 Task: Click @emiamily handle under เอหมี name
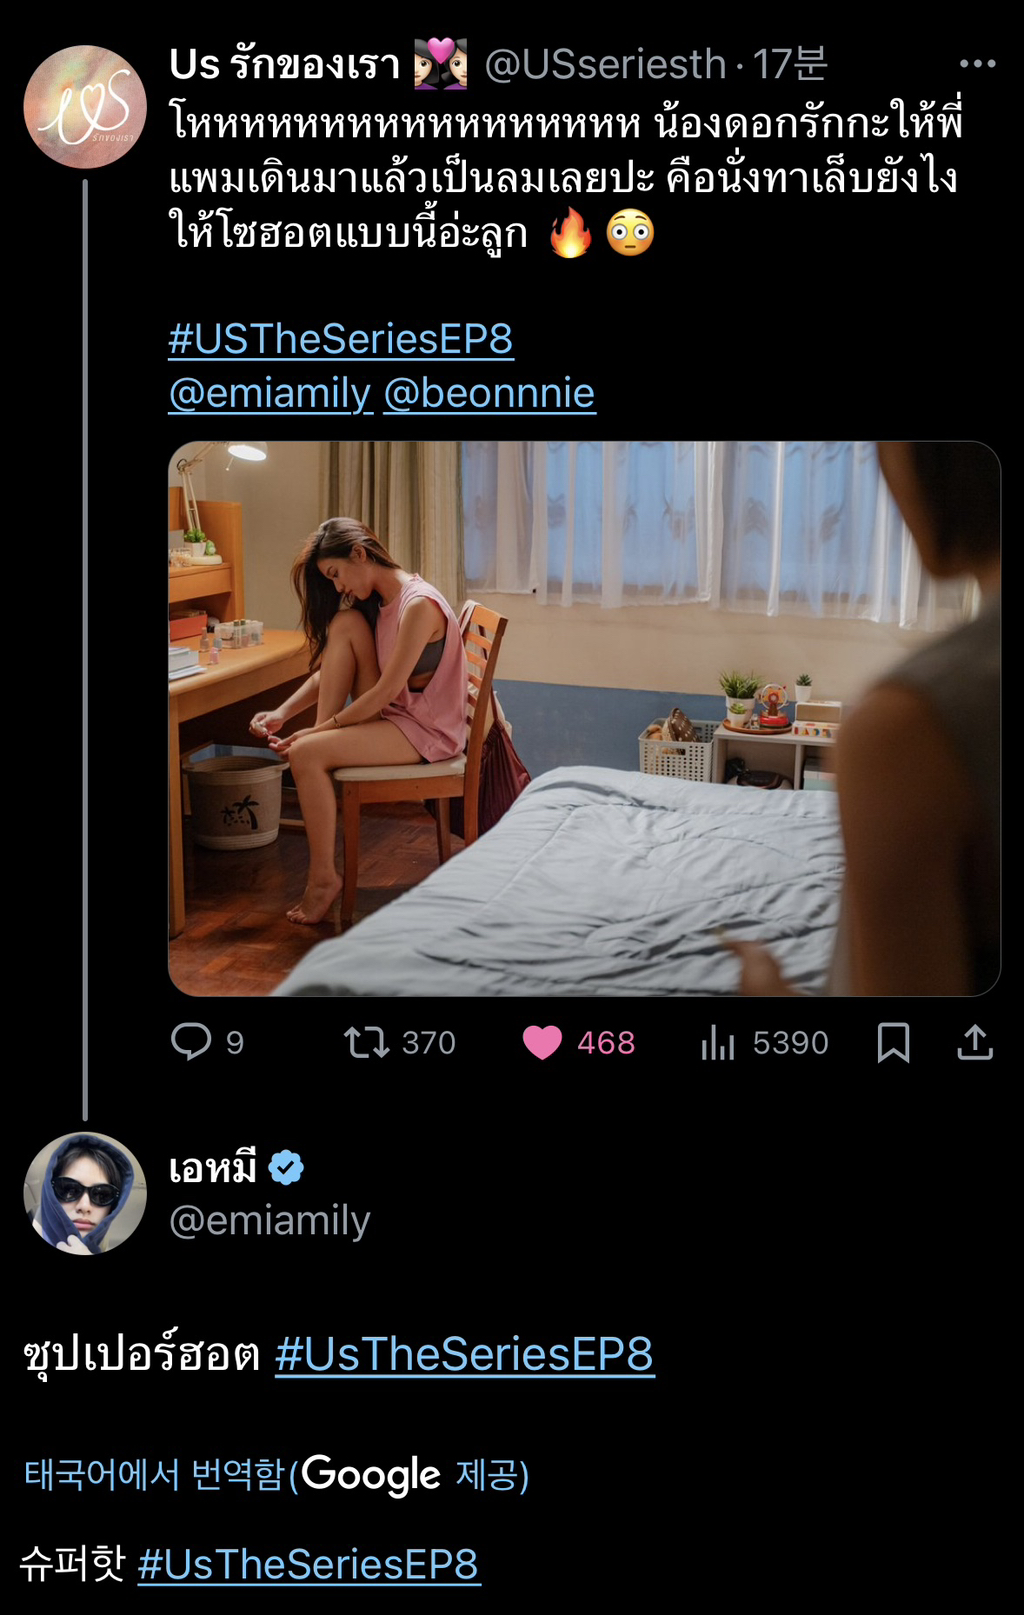270,1220
